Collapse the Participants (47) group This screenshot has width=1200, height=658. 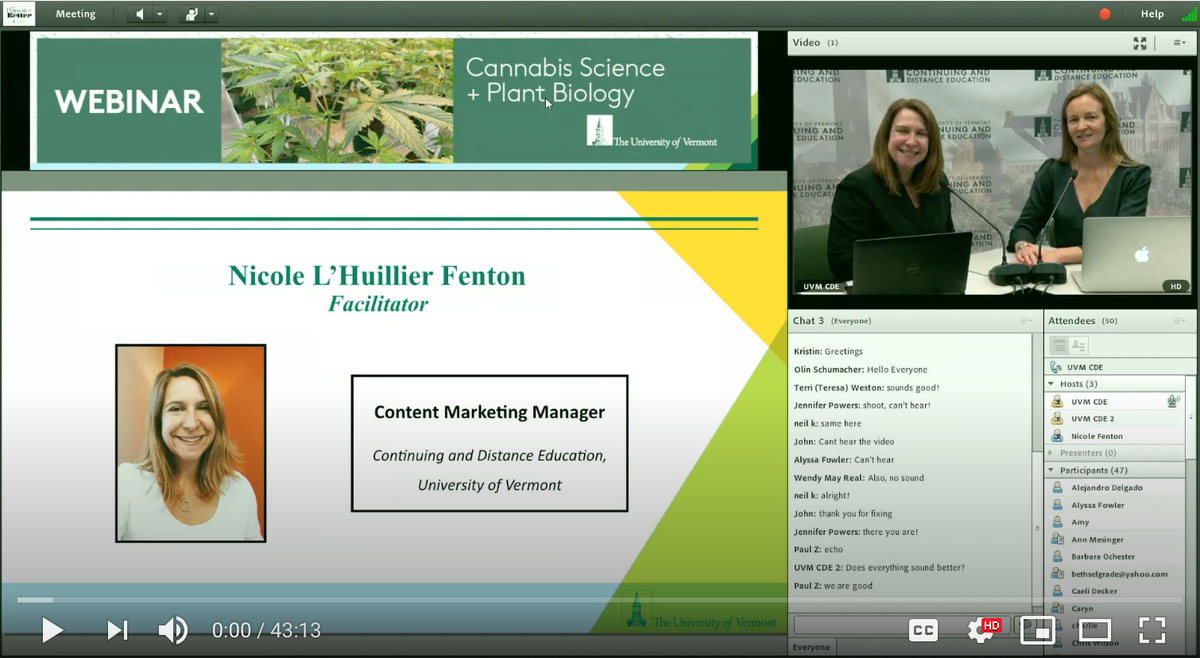tap(1051, 470)
